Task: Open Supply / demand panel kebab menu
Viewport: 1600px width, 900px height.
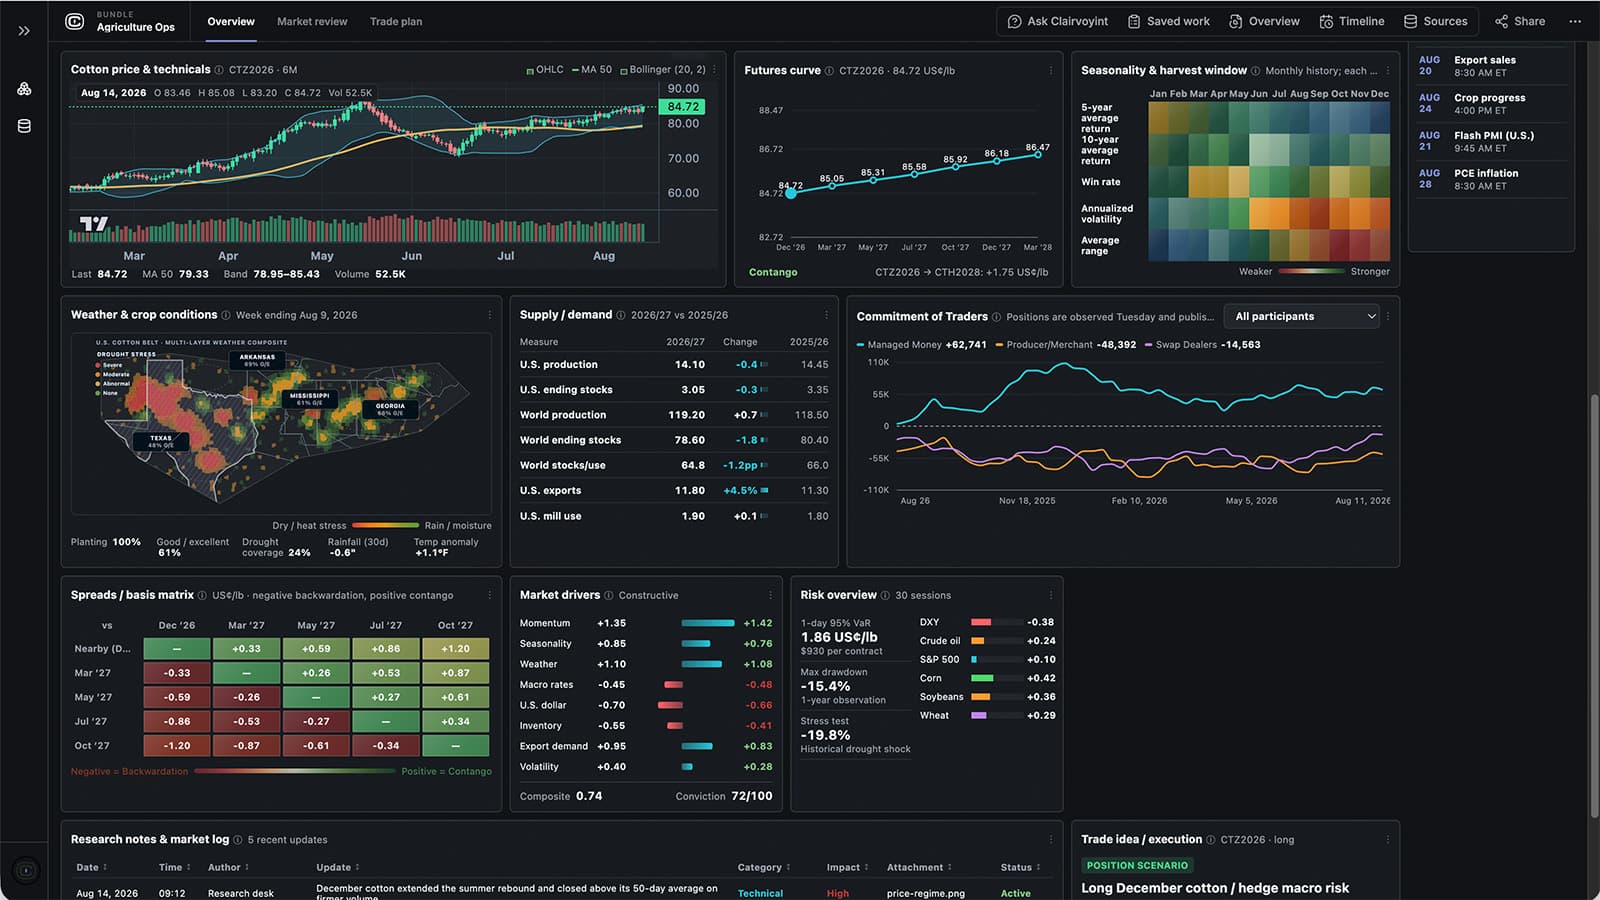Action: pos(826,315)
